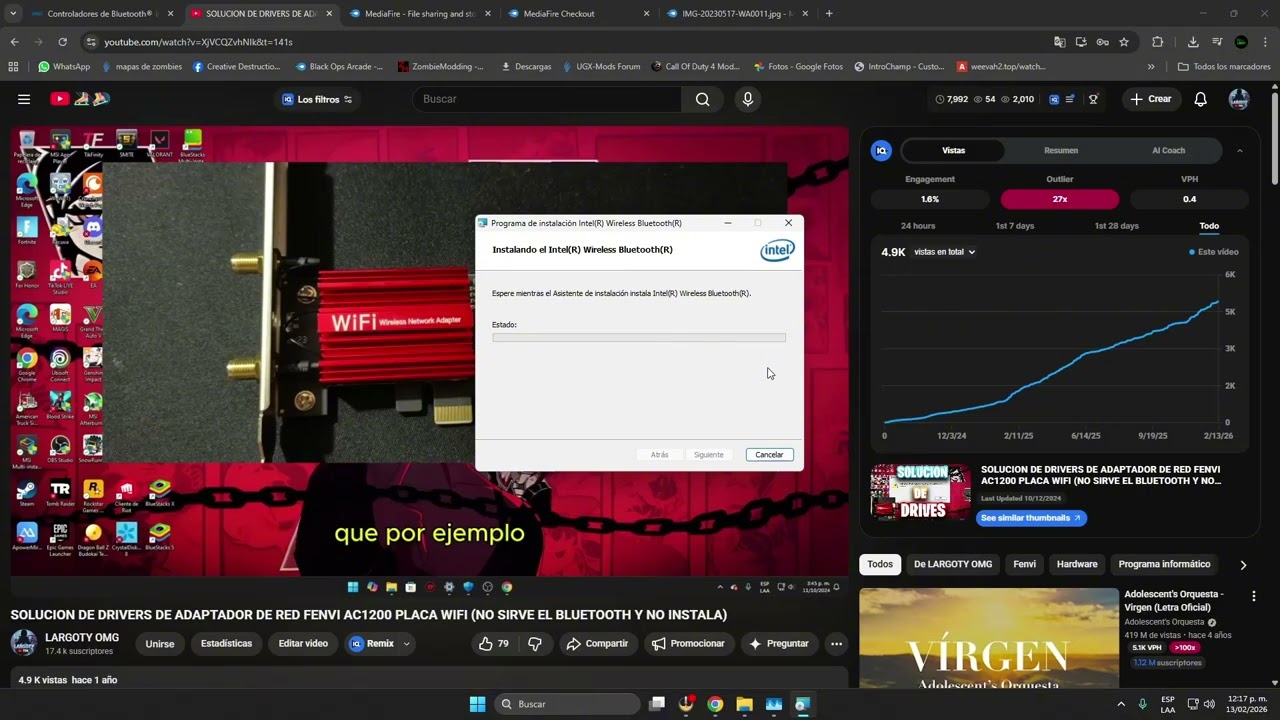1280x720 pixels.
Task: Open the YouTube hamburger guide menu
Action: 24,99
